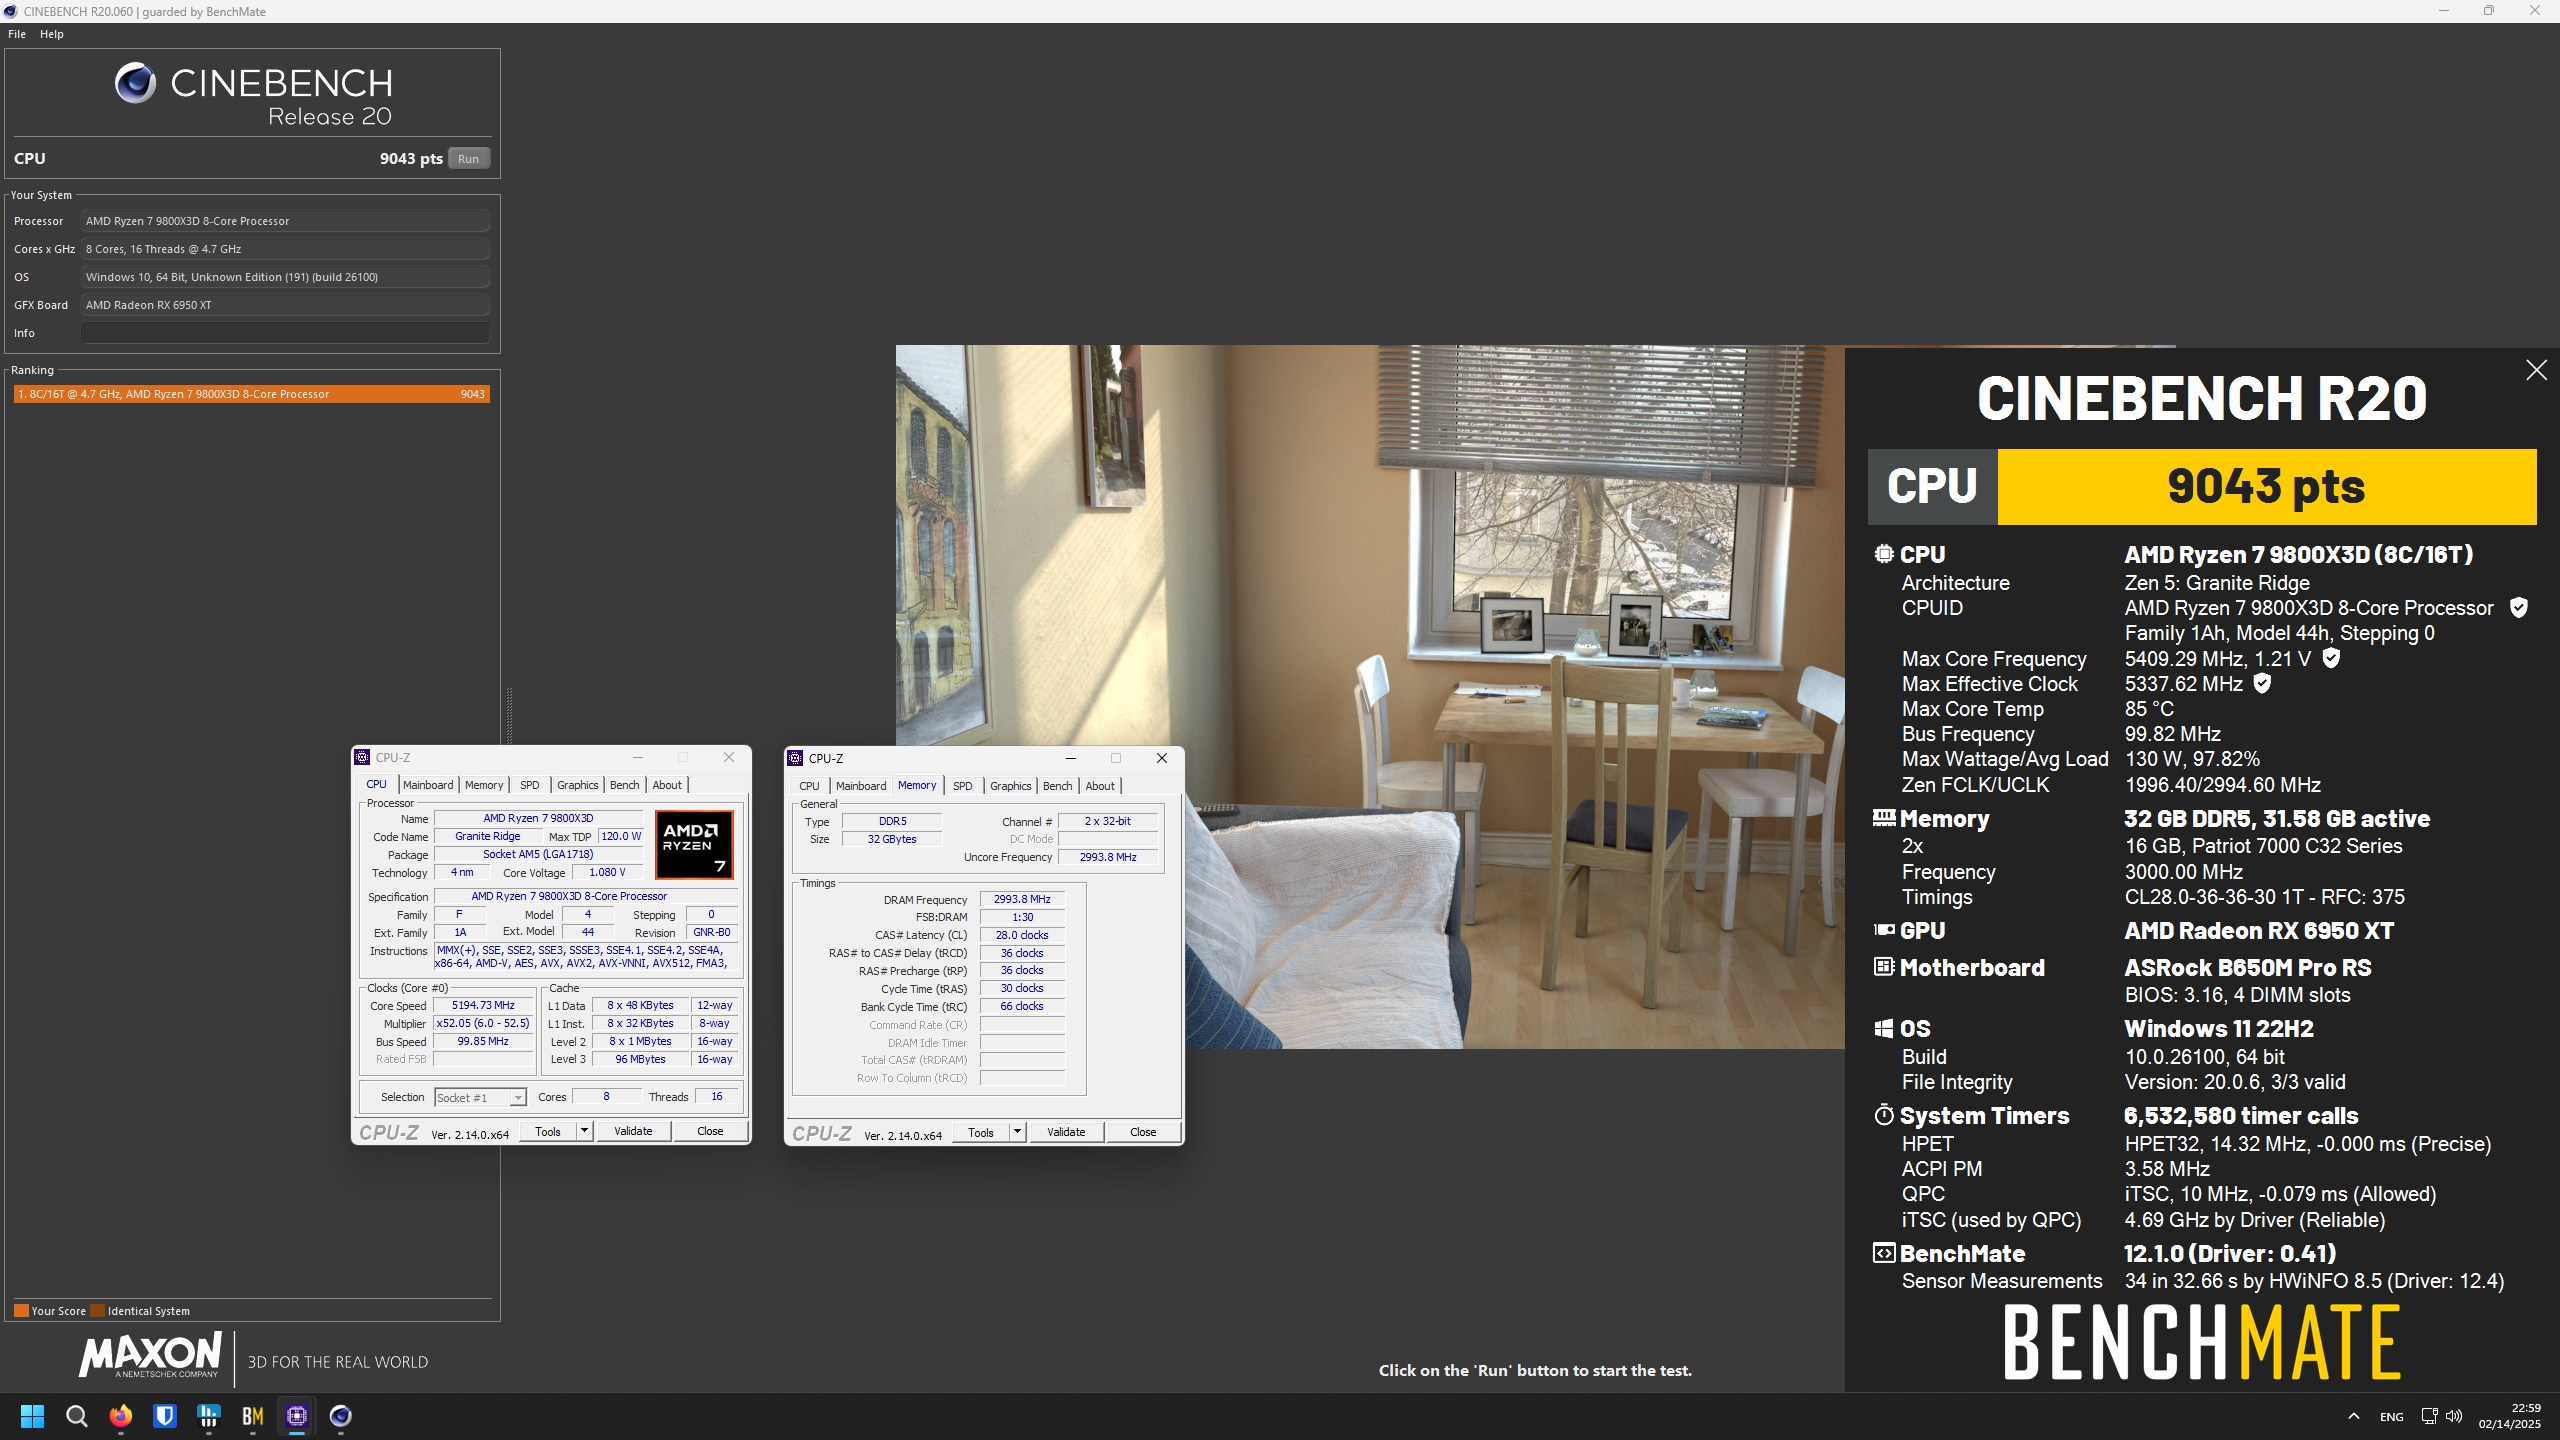The width and height of the screenshot is (2560, 1440).
Task: Click the DRAM Frequency value 2993.8 MHz
Action: click(x=1022, y=900)
